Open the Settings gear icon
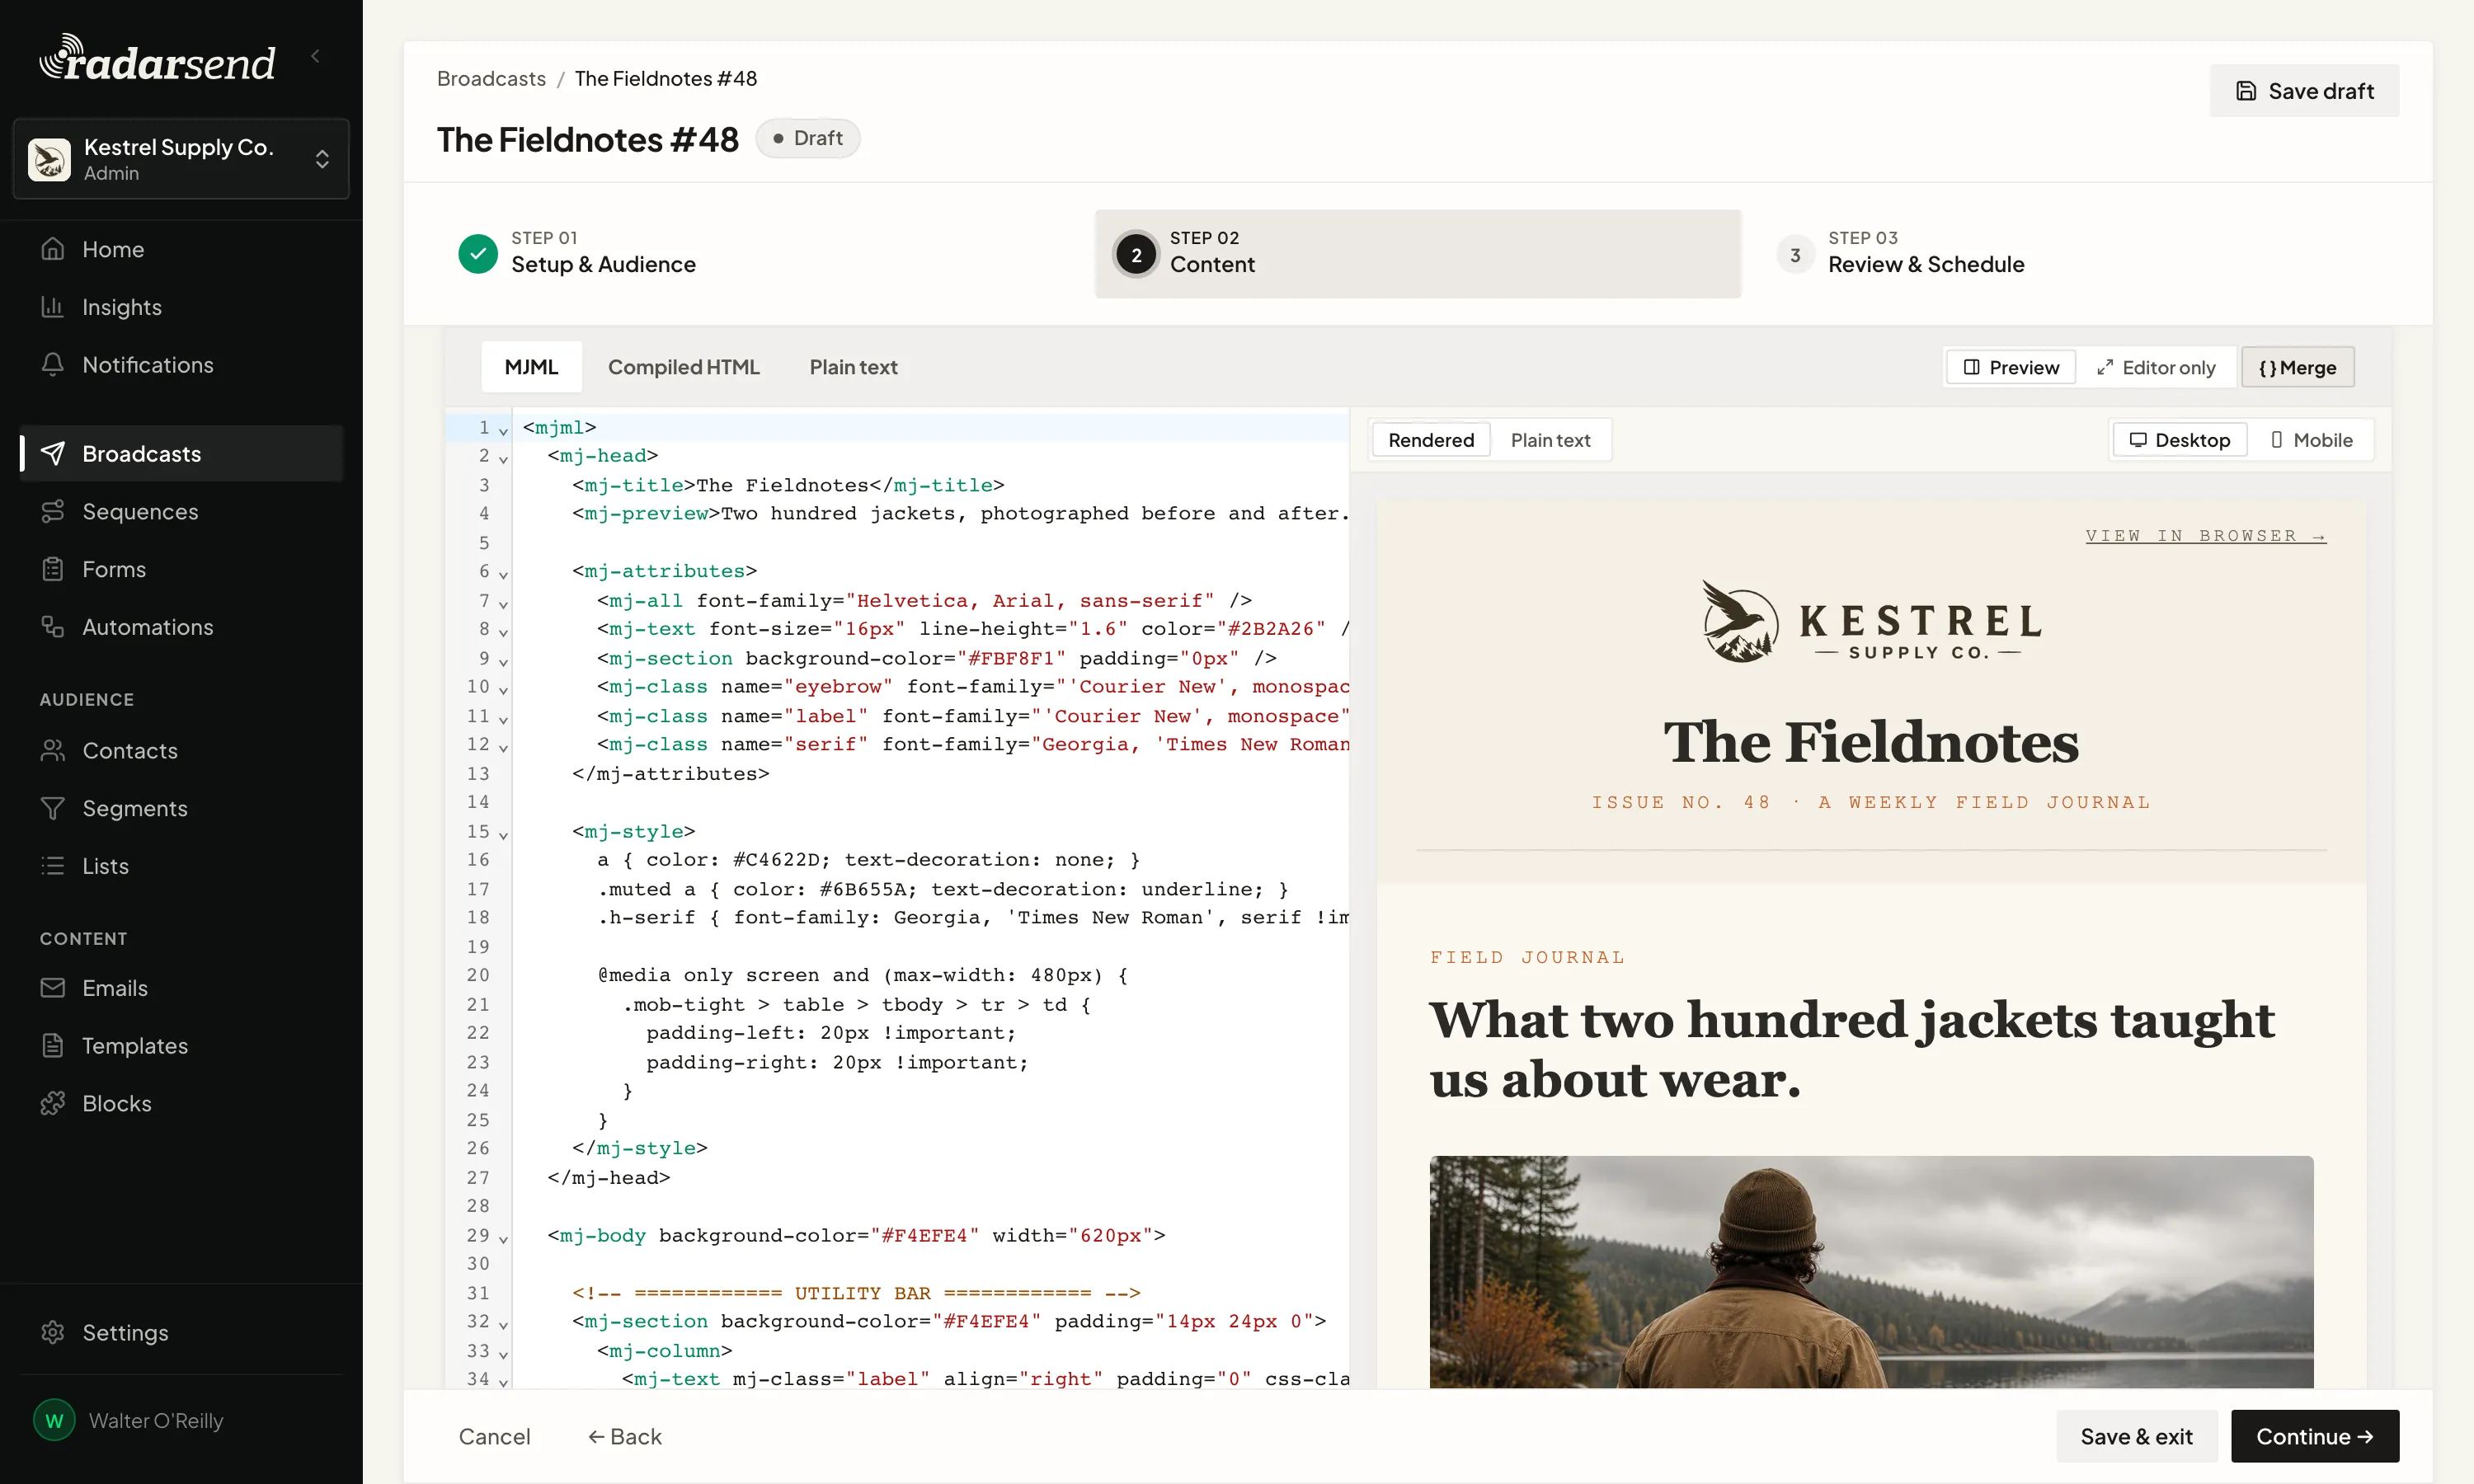The height and width of the screenshot is (1484, 2474). coord(53,1333)
